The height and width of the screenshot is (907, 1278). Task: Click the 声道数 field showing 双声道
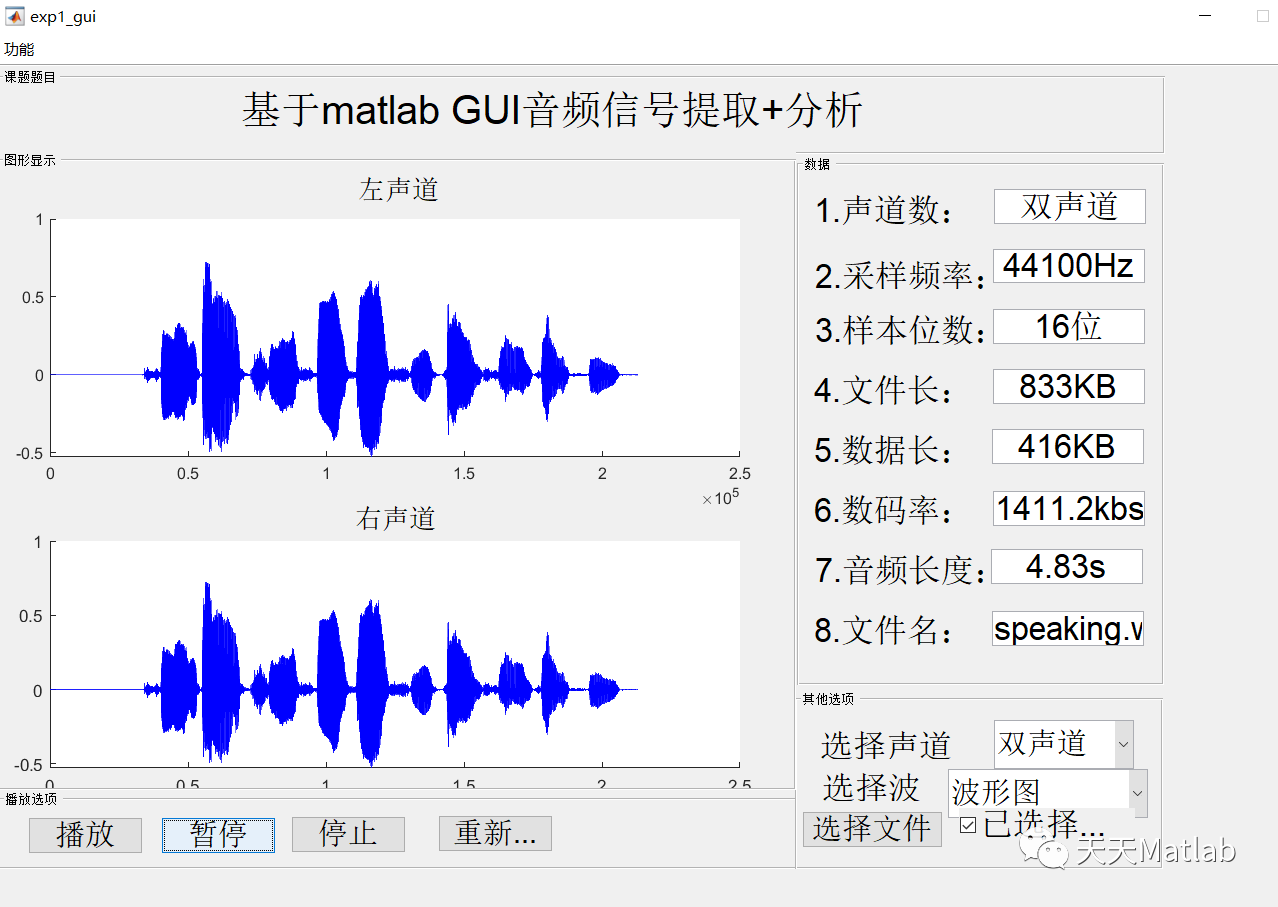tap(1069, 207)
